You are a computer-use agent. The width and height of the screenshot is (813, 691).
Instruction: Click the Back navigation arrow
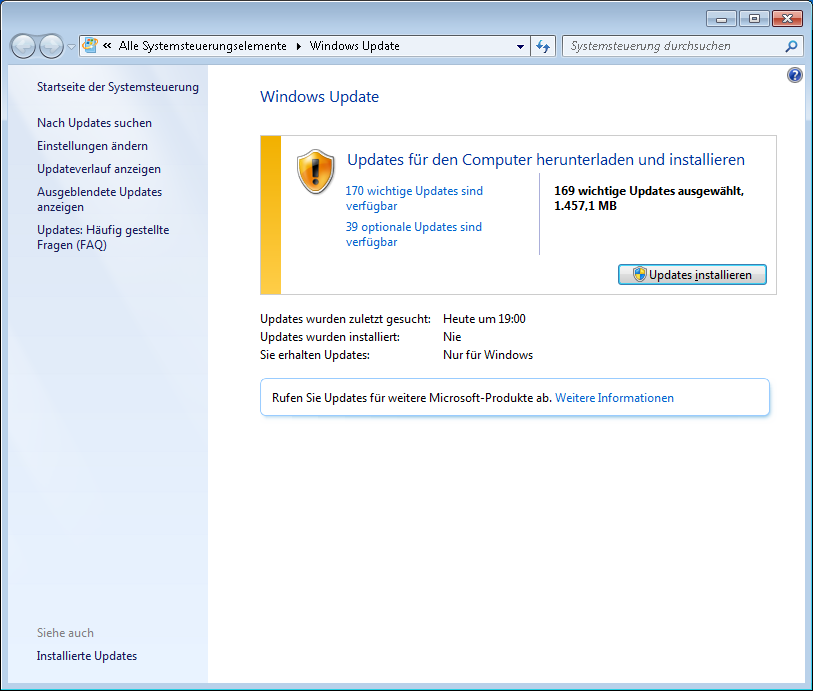click(x=23, y=47)
